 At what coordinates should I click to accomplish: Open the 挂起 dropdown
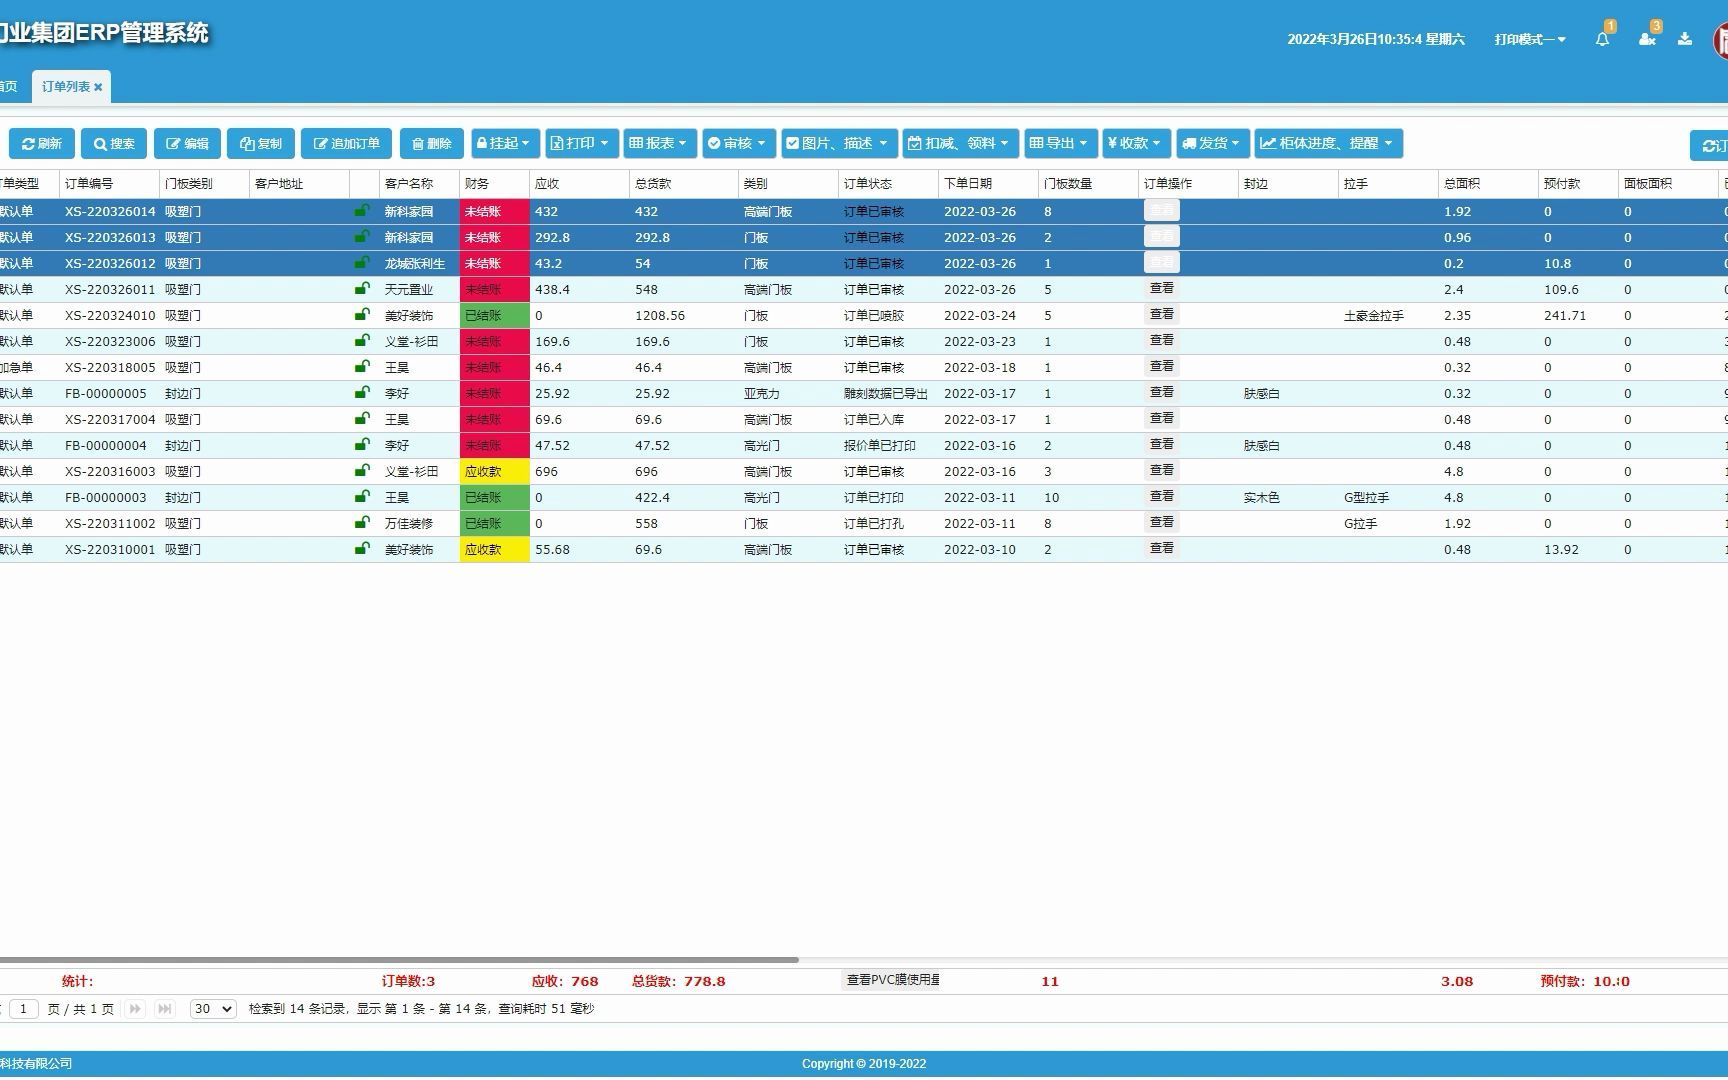pos(505,143)
